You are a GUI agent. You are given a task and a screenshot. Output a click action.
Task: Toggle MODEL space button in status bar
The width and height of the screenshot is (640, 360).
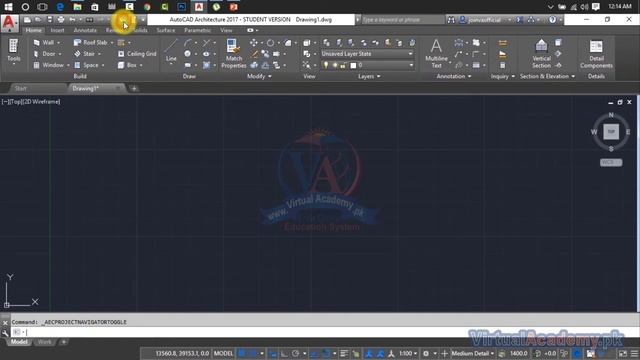point(223,353)
